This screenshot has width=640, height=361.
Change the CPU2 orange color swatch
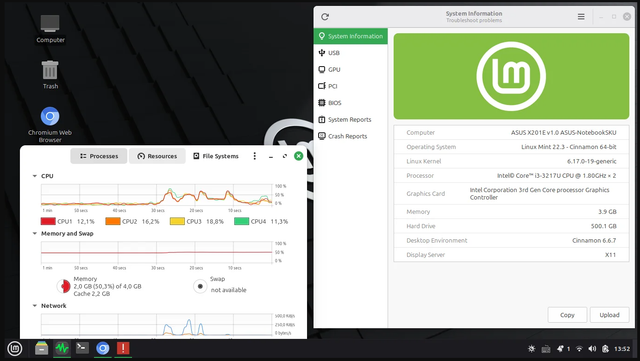pyautogui.click(x=113, y=221)
